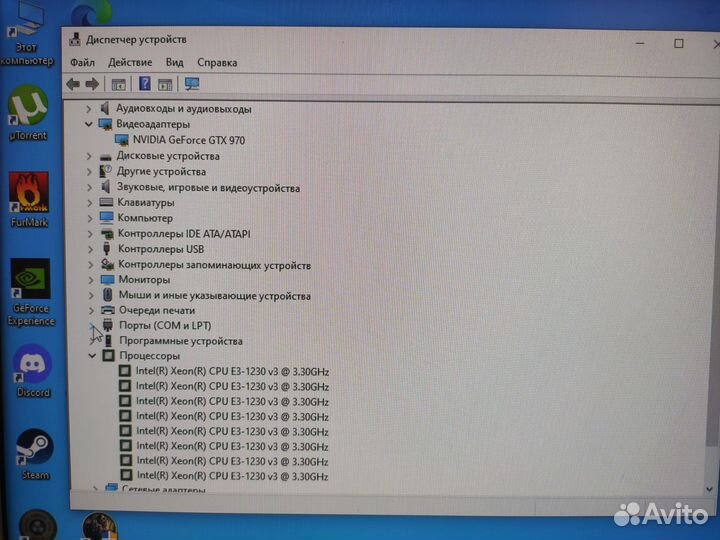
Task: Open FurMark desktop shortcut
Action: (x=29, y=200)
